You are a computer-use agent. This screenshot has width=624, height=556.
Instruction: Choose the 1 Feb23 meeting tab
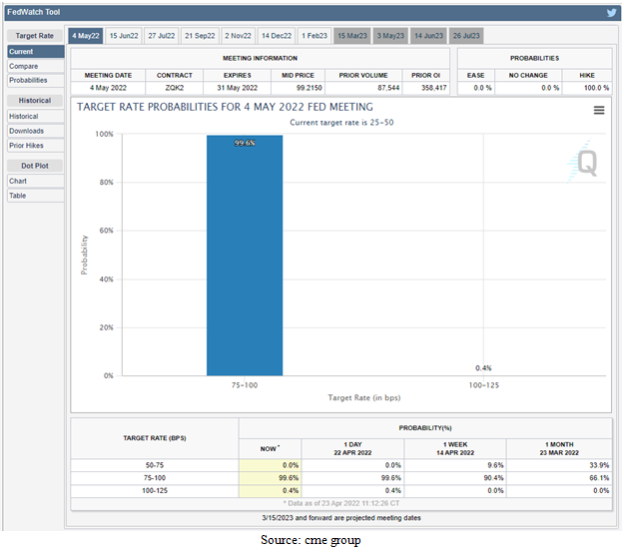tap(315, 35)
